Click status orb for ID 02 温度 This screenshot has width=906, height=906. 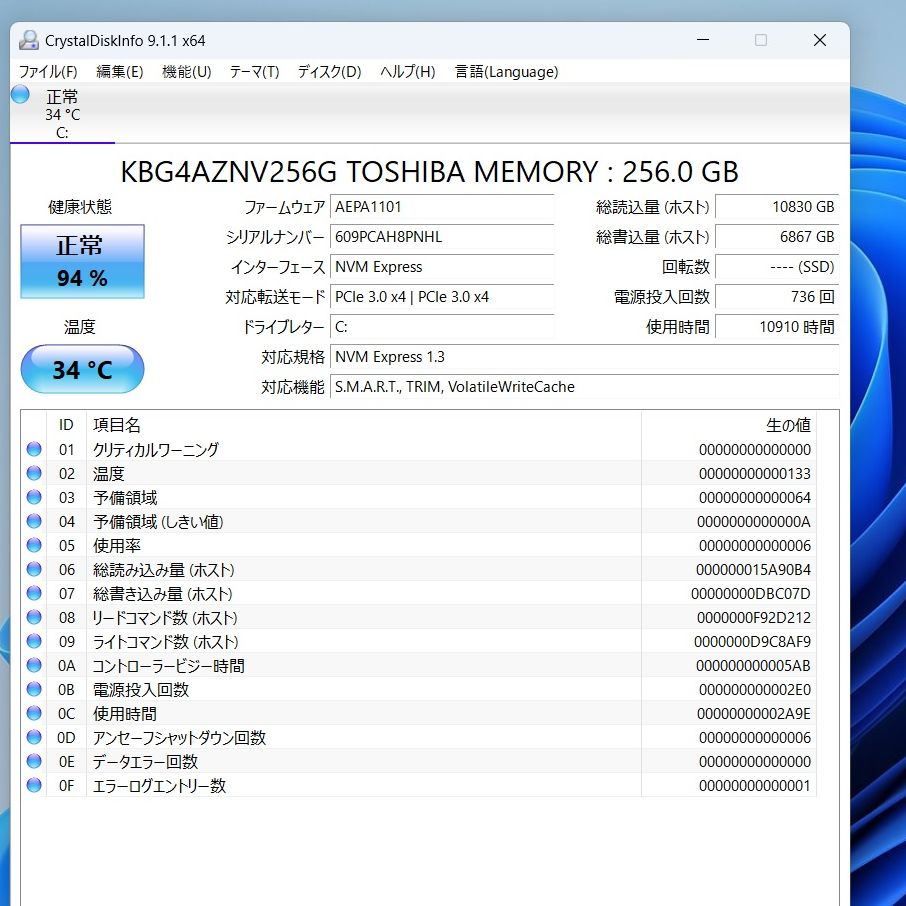click(x=34, y=473)
